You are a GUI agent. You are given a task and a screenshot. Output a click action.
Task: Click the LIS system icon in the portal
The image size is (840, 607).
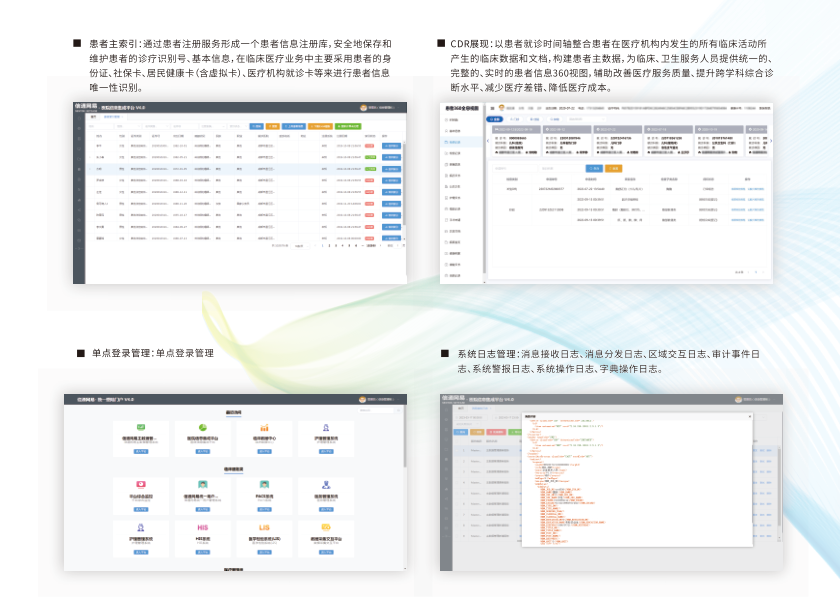[265, 527]
